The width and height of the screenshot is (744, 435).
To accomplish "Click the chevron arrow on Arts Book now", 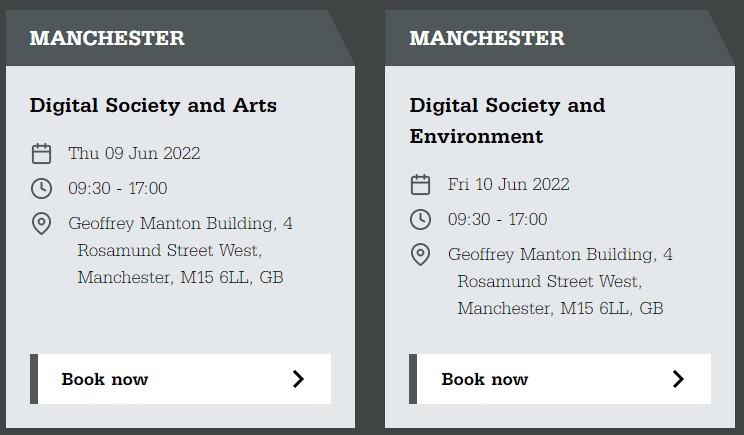I will click(x=298, y=379).
